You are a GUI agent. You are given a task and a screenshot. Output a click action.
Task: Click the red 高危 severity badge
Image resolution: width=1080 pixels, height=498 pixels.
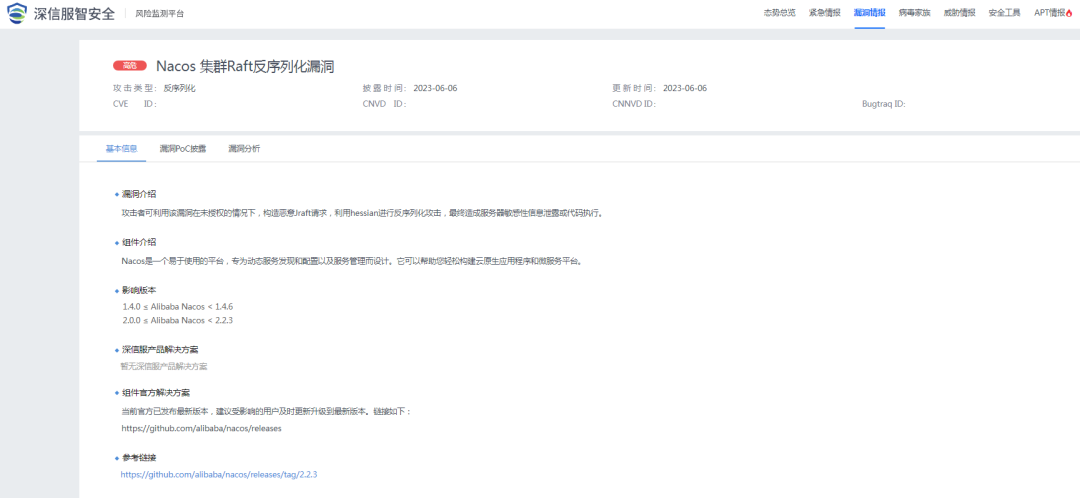click(130, 65)
